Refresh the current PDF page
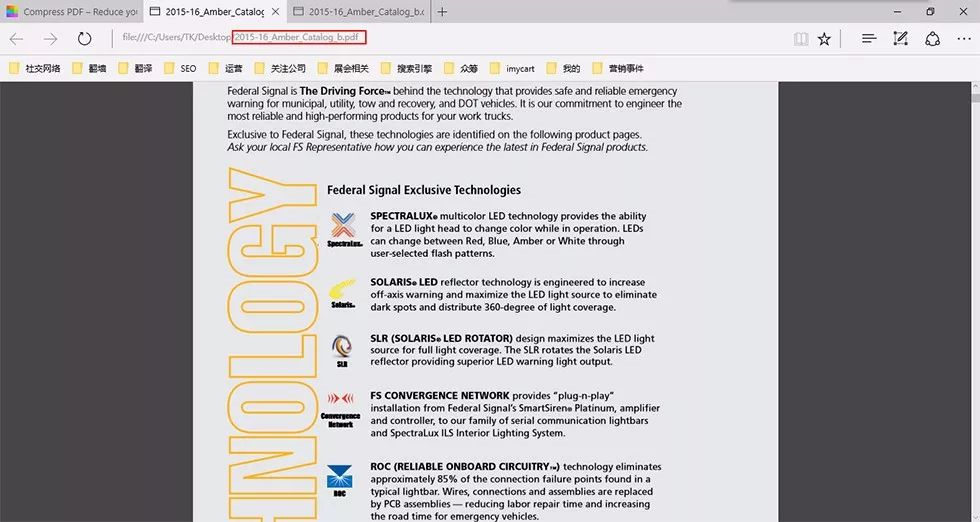 point(84,39)
